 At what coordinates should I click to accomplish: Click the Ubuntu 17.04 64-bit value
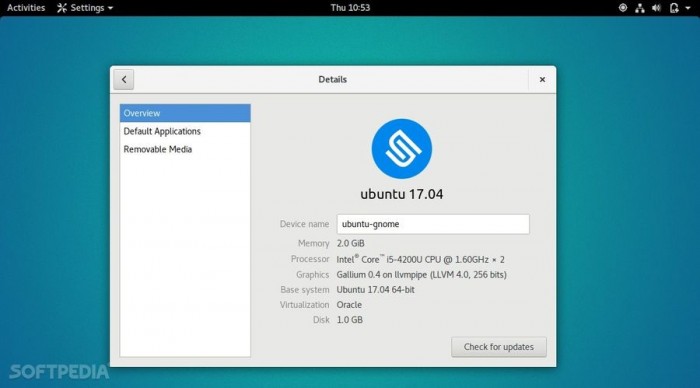(375, 290)
